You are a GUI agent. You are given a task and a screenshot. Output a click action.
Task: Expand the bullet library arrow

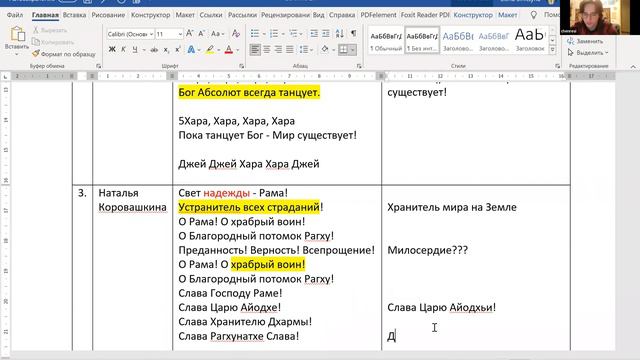tap(263, 34)
